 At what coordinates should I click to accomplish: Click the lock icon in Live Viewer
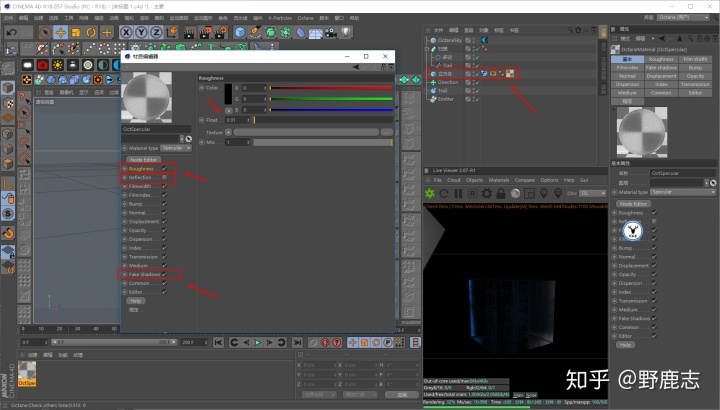click(x=501, y=193)
